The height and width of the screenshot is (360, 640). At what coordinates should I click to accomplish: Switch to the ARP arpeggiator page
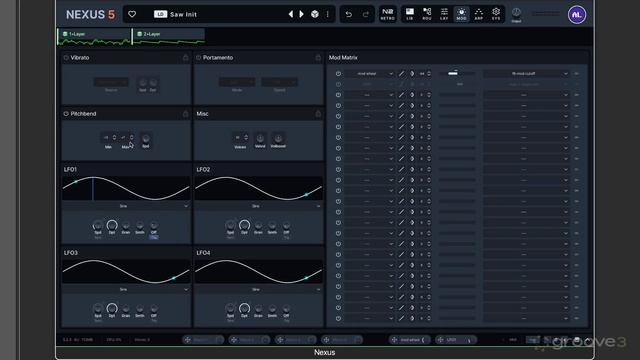click(479, 14)
